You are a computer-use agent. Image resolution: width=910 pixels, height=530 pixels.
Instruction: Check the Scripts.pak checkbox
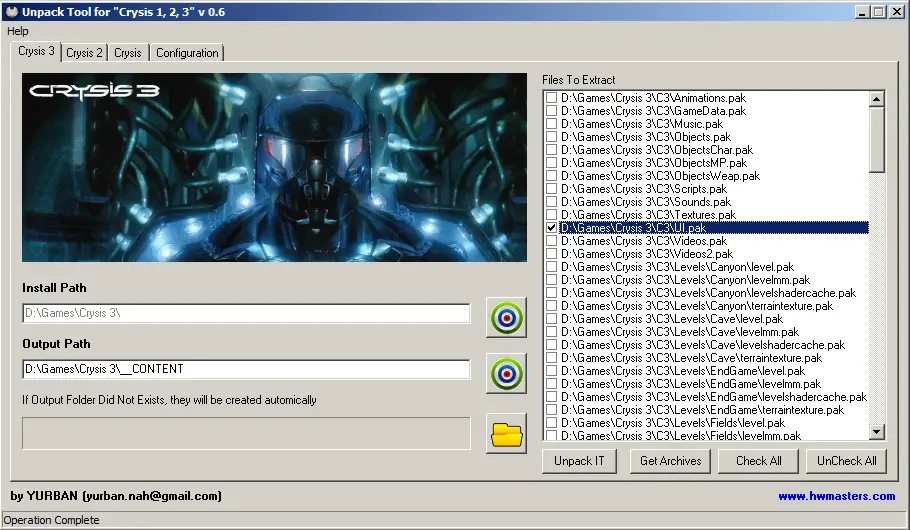coord(551,189)
